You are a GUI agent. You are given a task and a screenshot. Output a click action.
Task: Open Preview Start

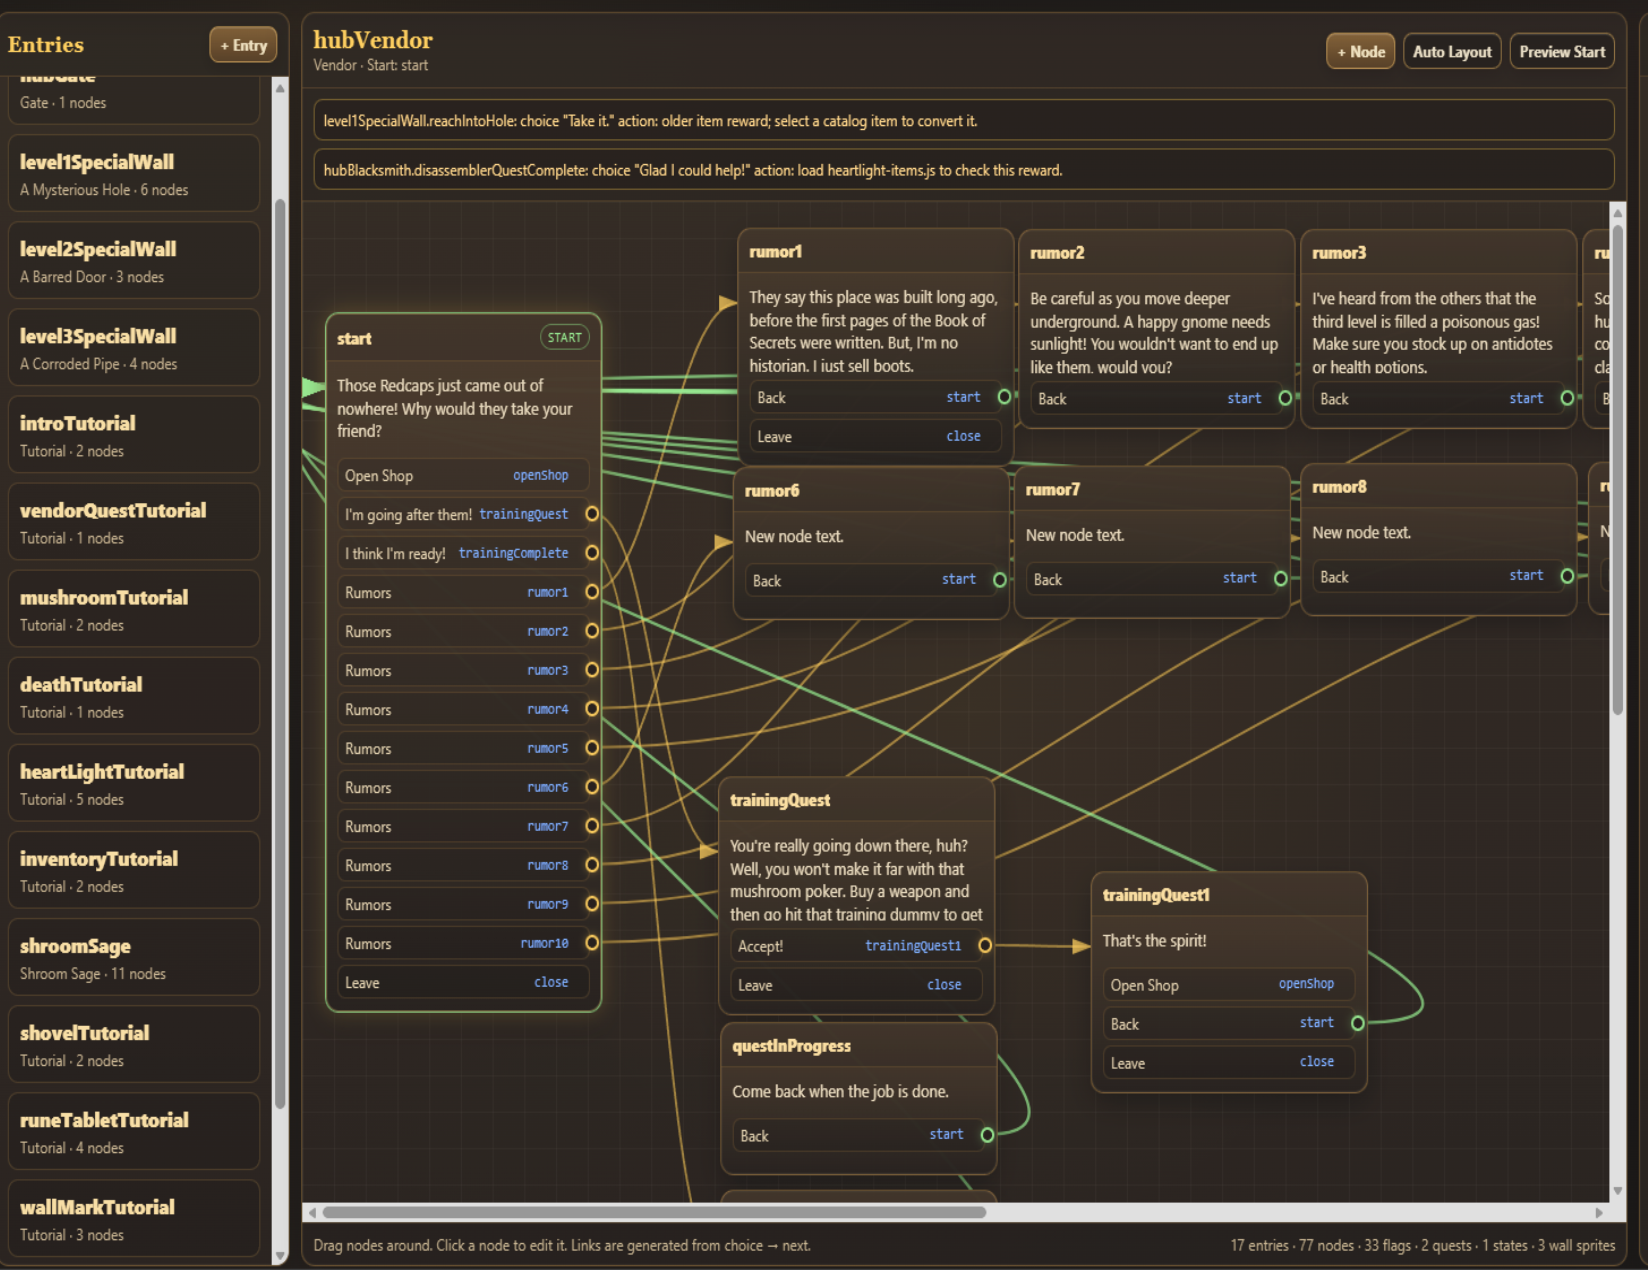1561,51
